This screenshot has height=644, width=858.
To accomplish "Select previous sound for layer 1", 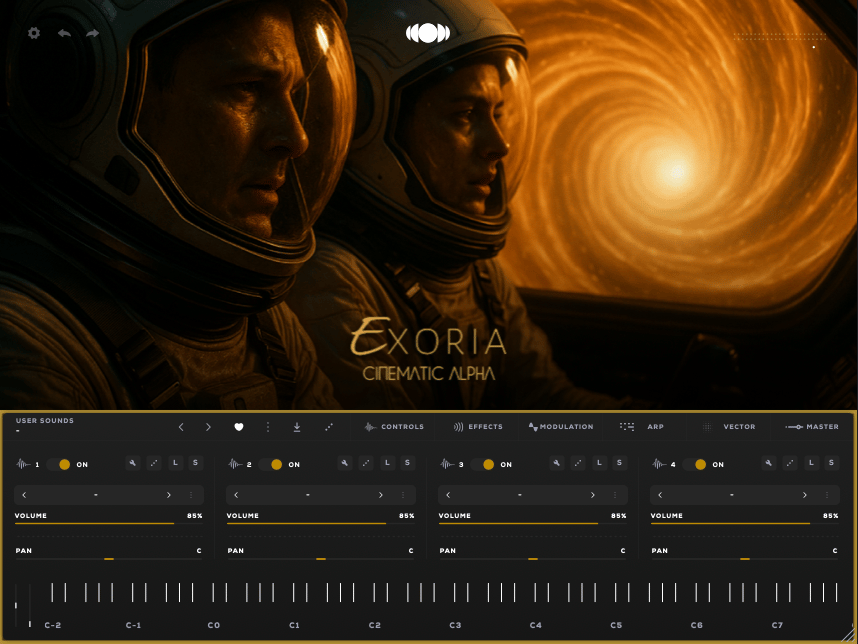I will (24, 495).
